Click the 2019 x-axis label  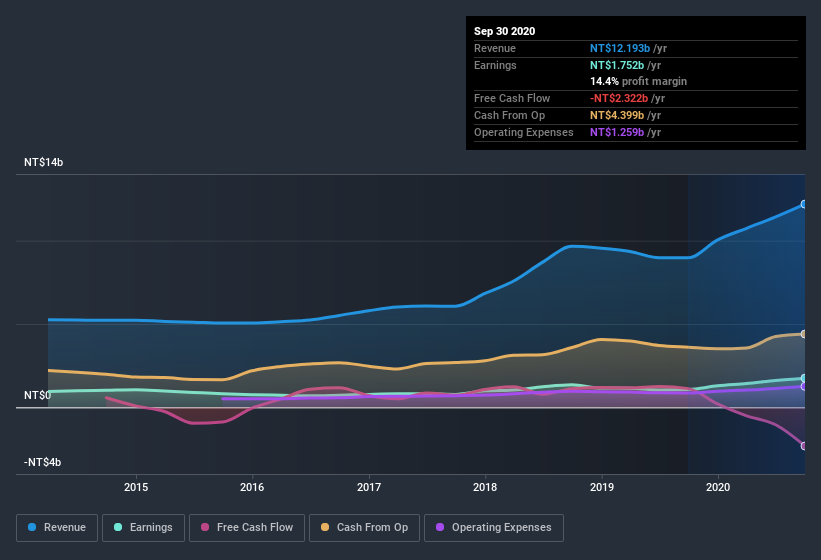click(x=602, y=487)
